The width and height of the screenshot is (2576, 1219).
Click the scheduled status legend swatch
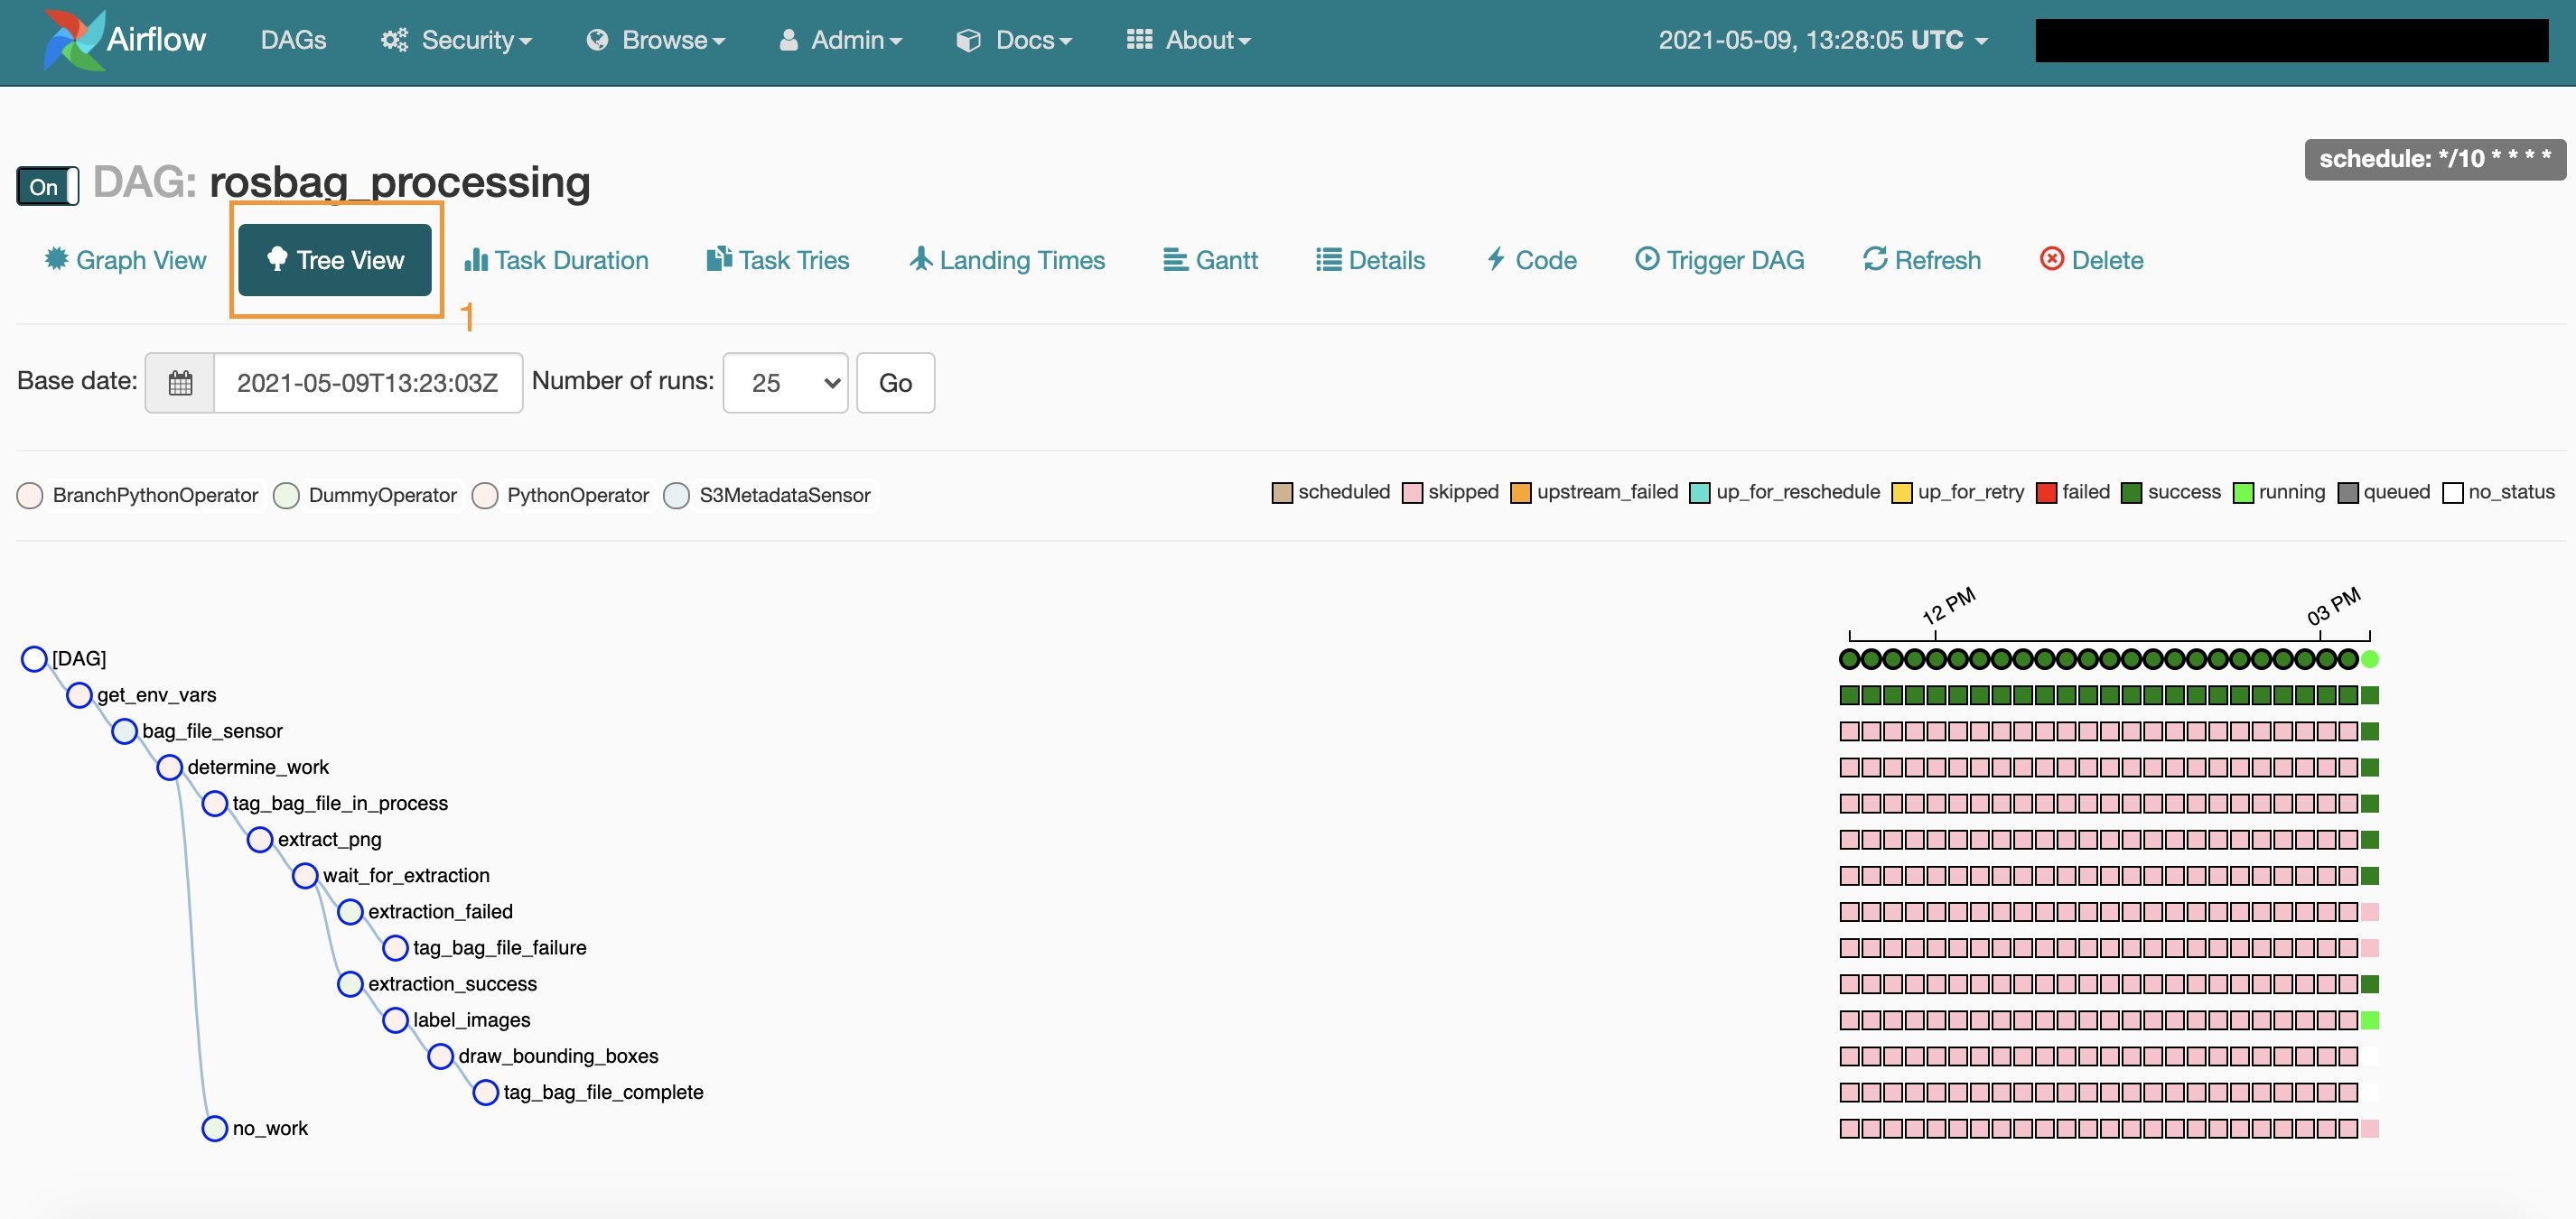[x=1282, y=493]
